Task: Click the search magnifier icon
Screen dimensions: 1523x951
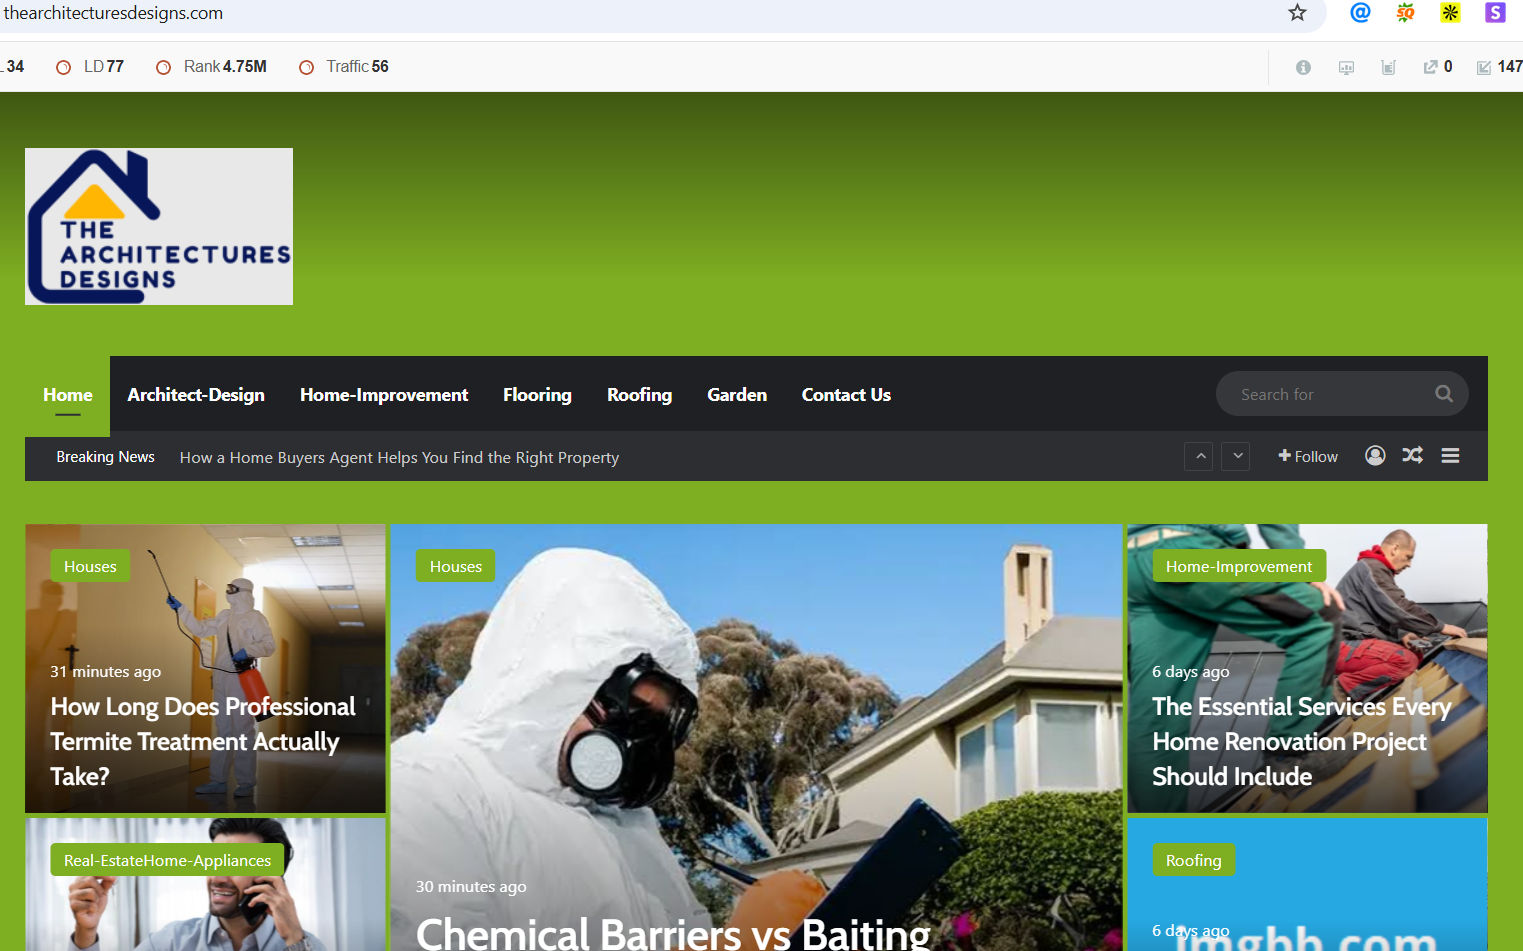Action: (1444, 394)
